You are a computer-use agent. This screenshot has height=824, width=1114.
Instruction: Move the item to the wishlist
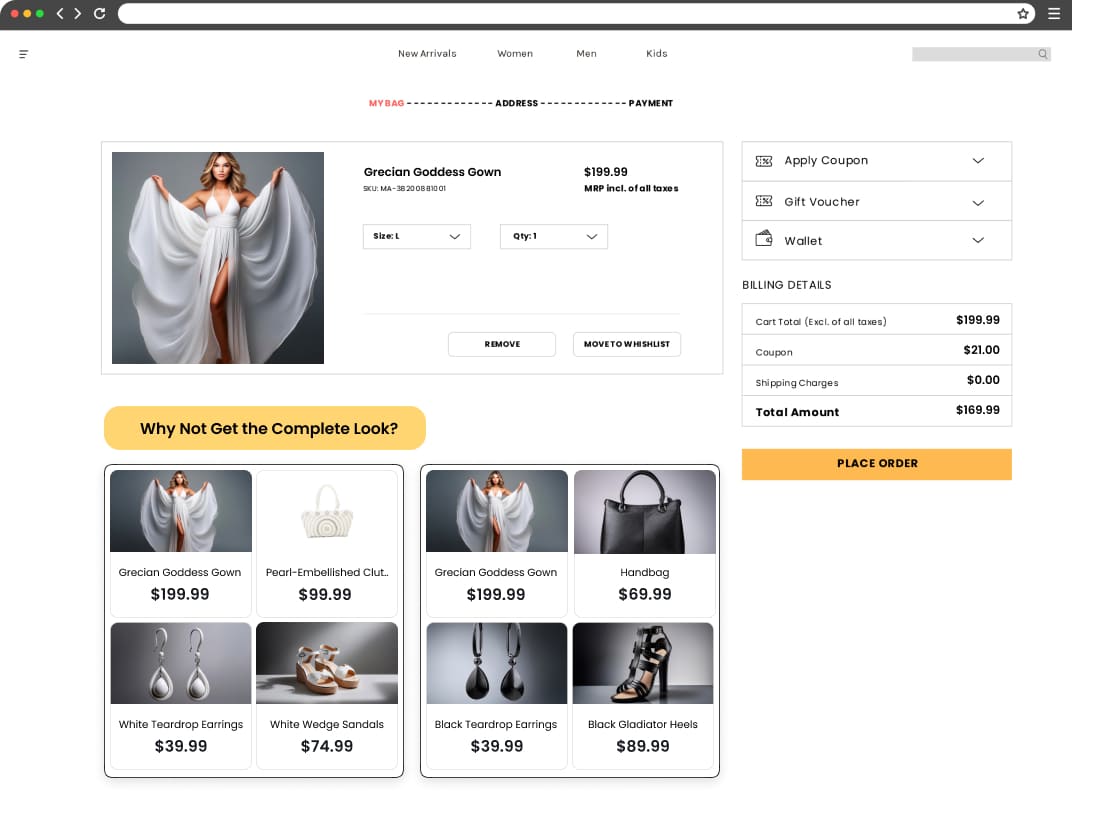click(627, 344)
